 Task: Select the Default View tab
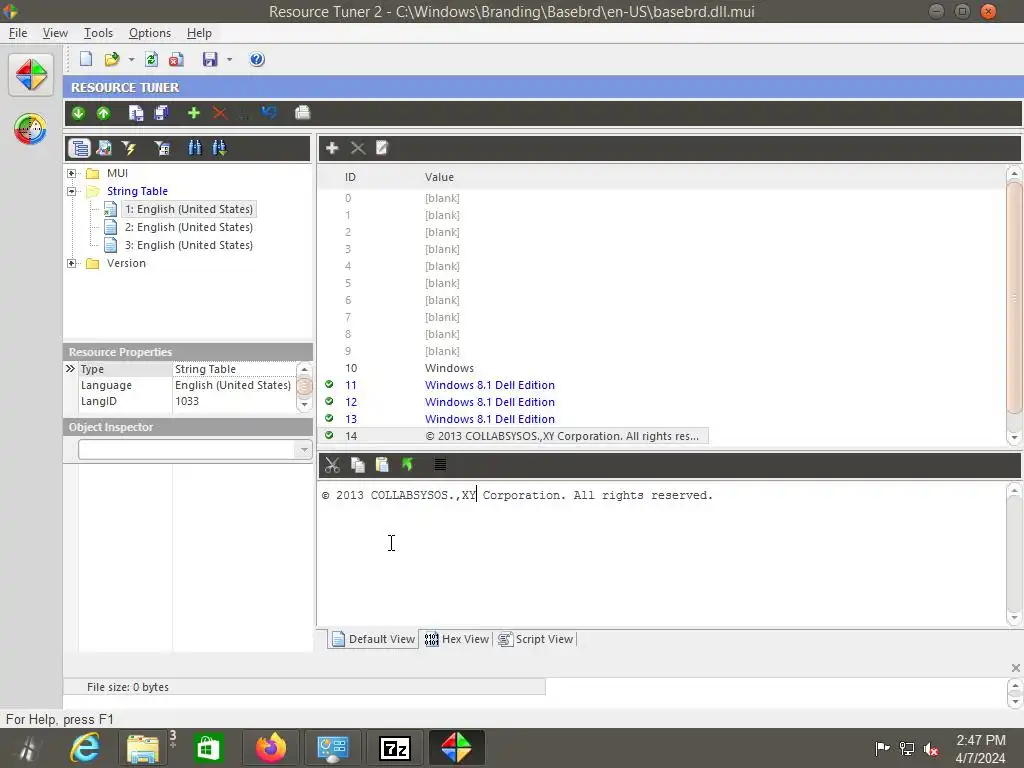point(373,639)
